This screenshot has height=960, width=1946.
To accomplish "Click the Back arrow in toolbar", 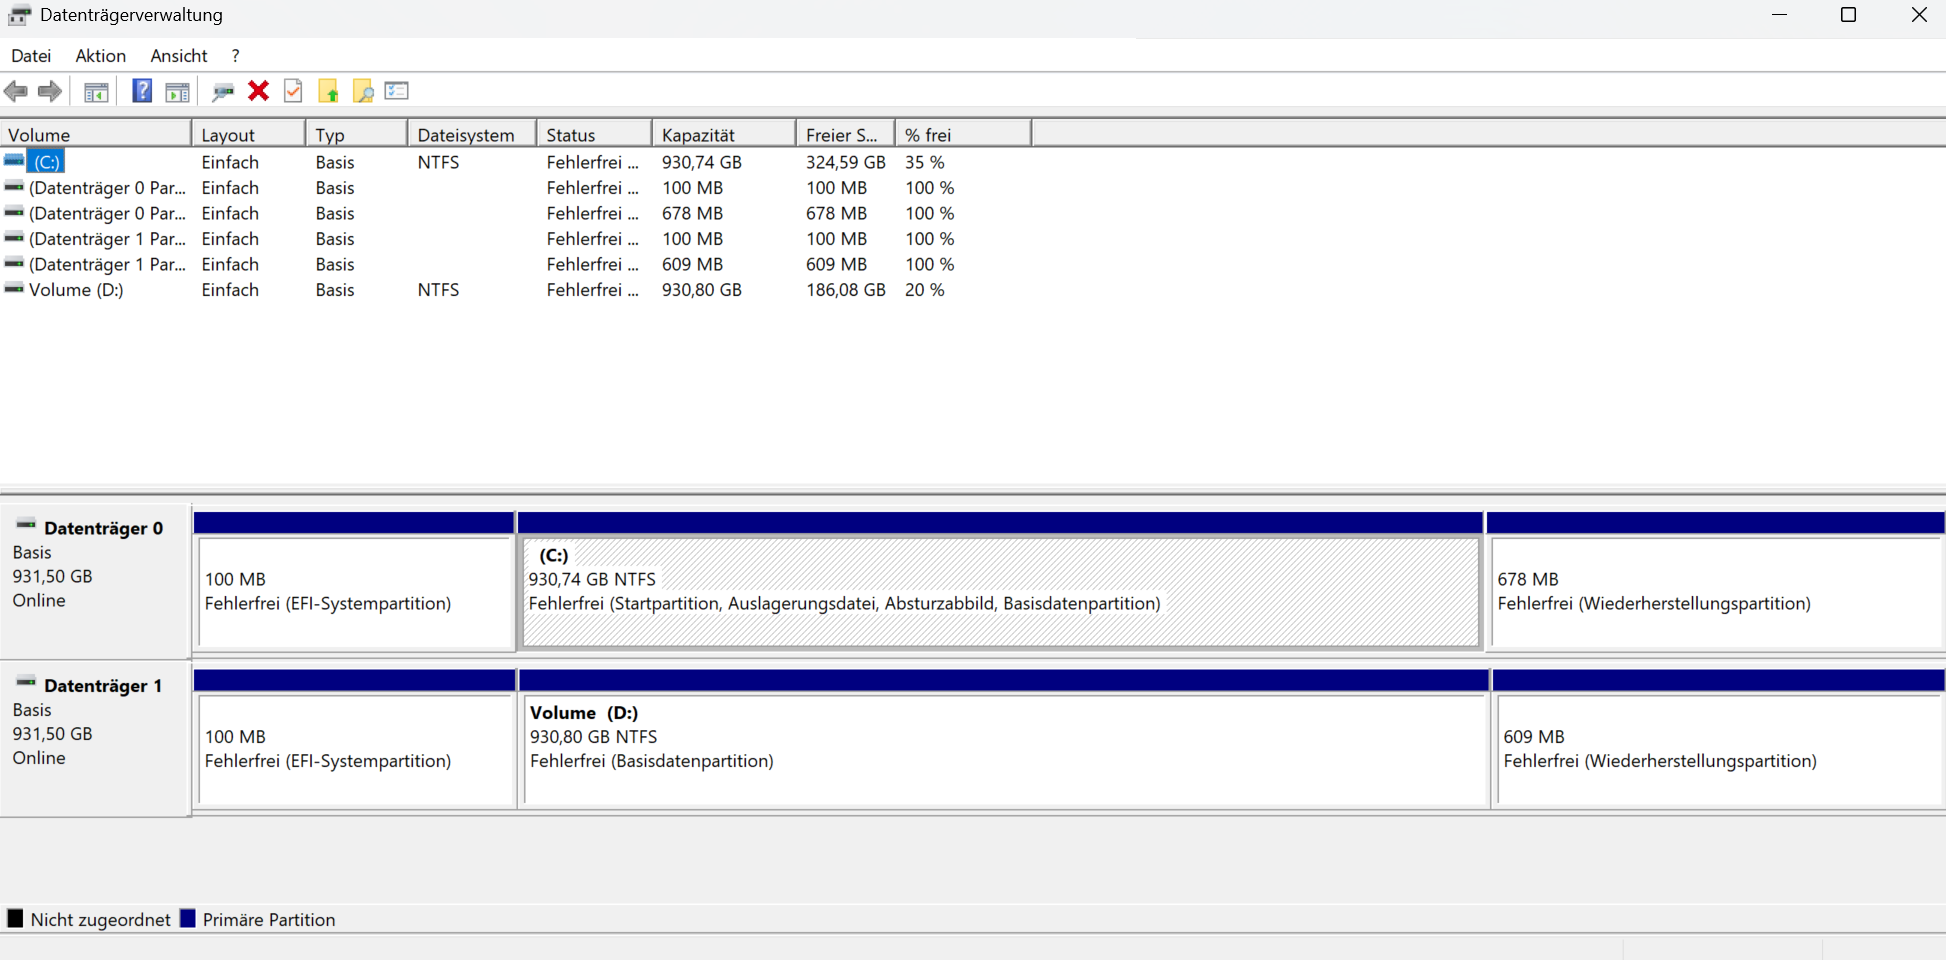I will coord(16,91).
